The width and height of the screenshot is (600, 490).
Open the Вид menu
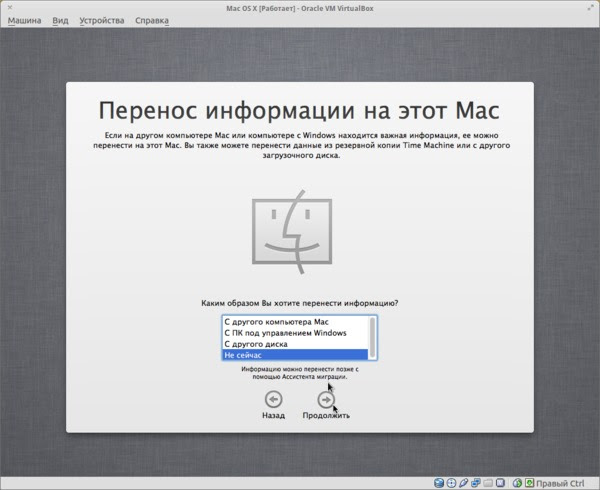tap(60, 21)
